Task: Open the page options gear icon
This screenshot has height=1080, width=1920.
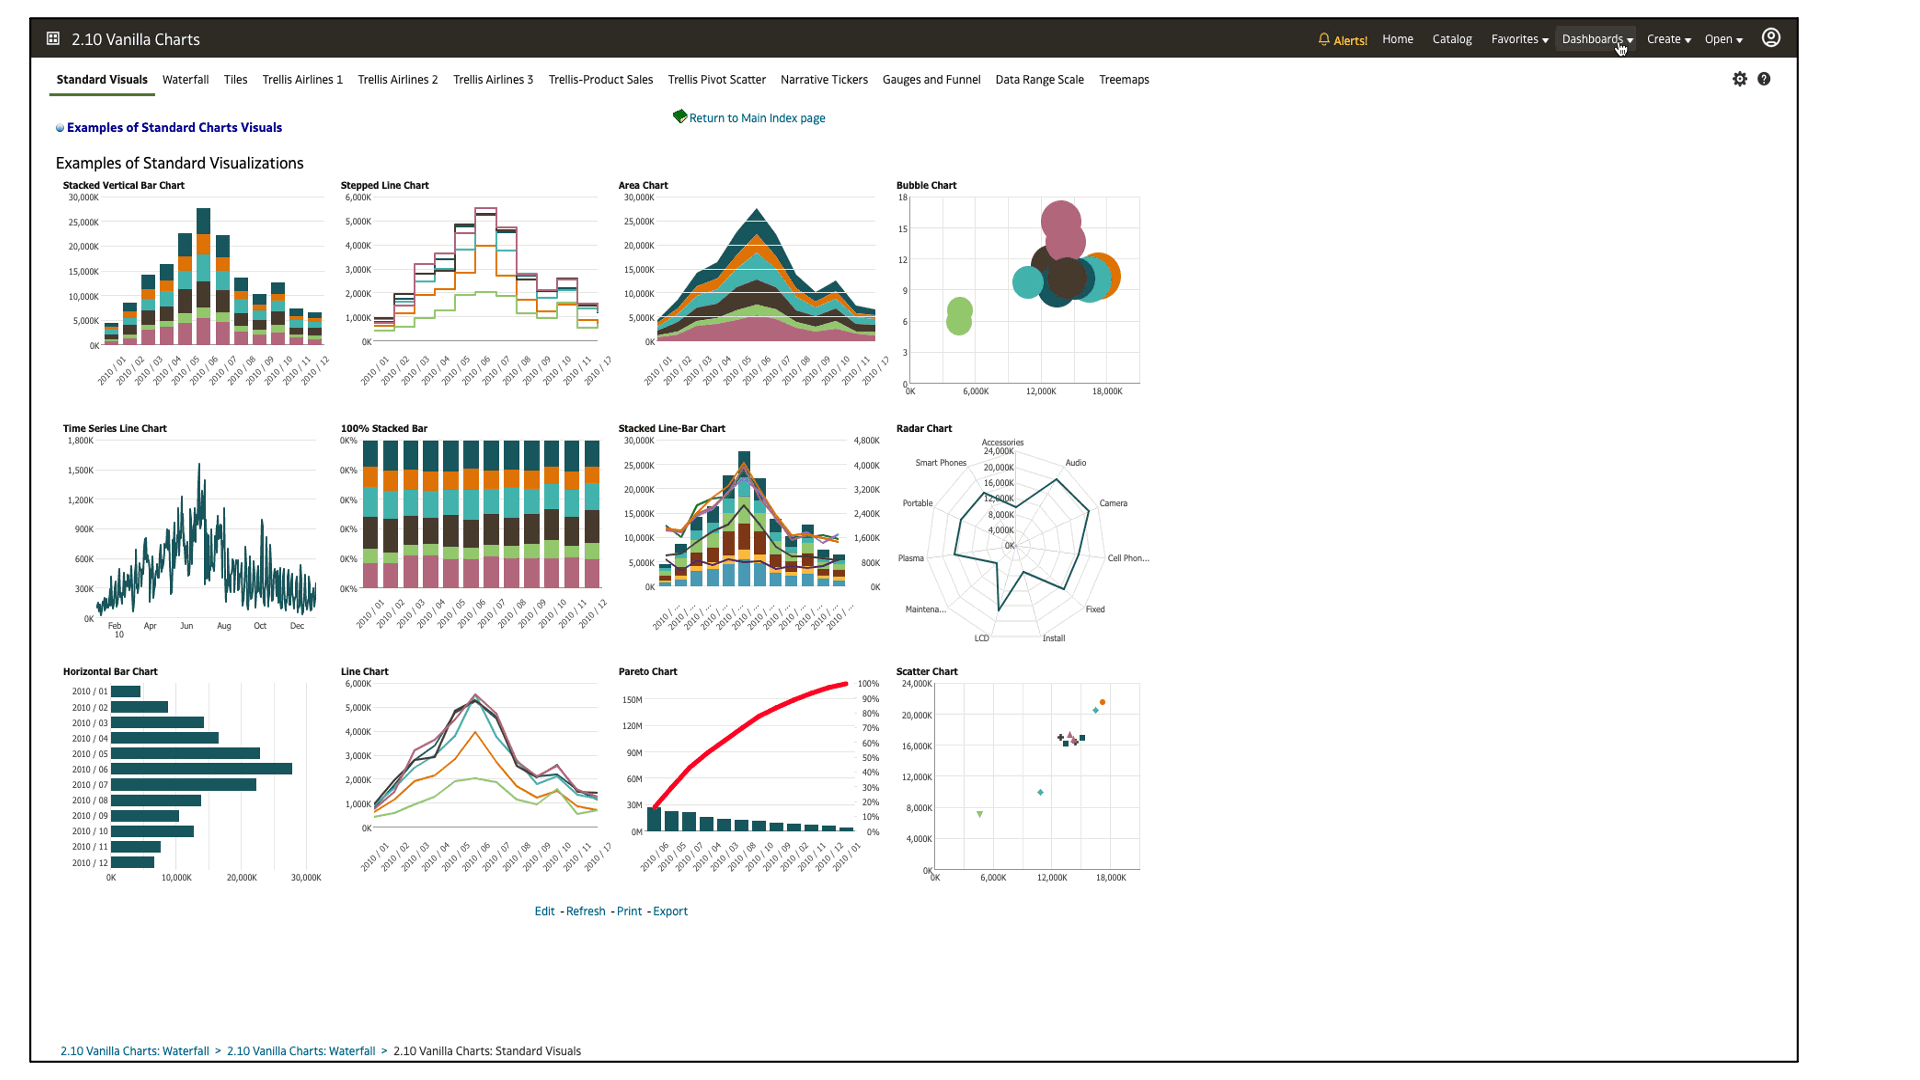Action: point(1740,78)
